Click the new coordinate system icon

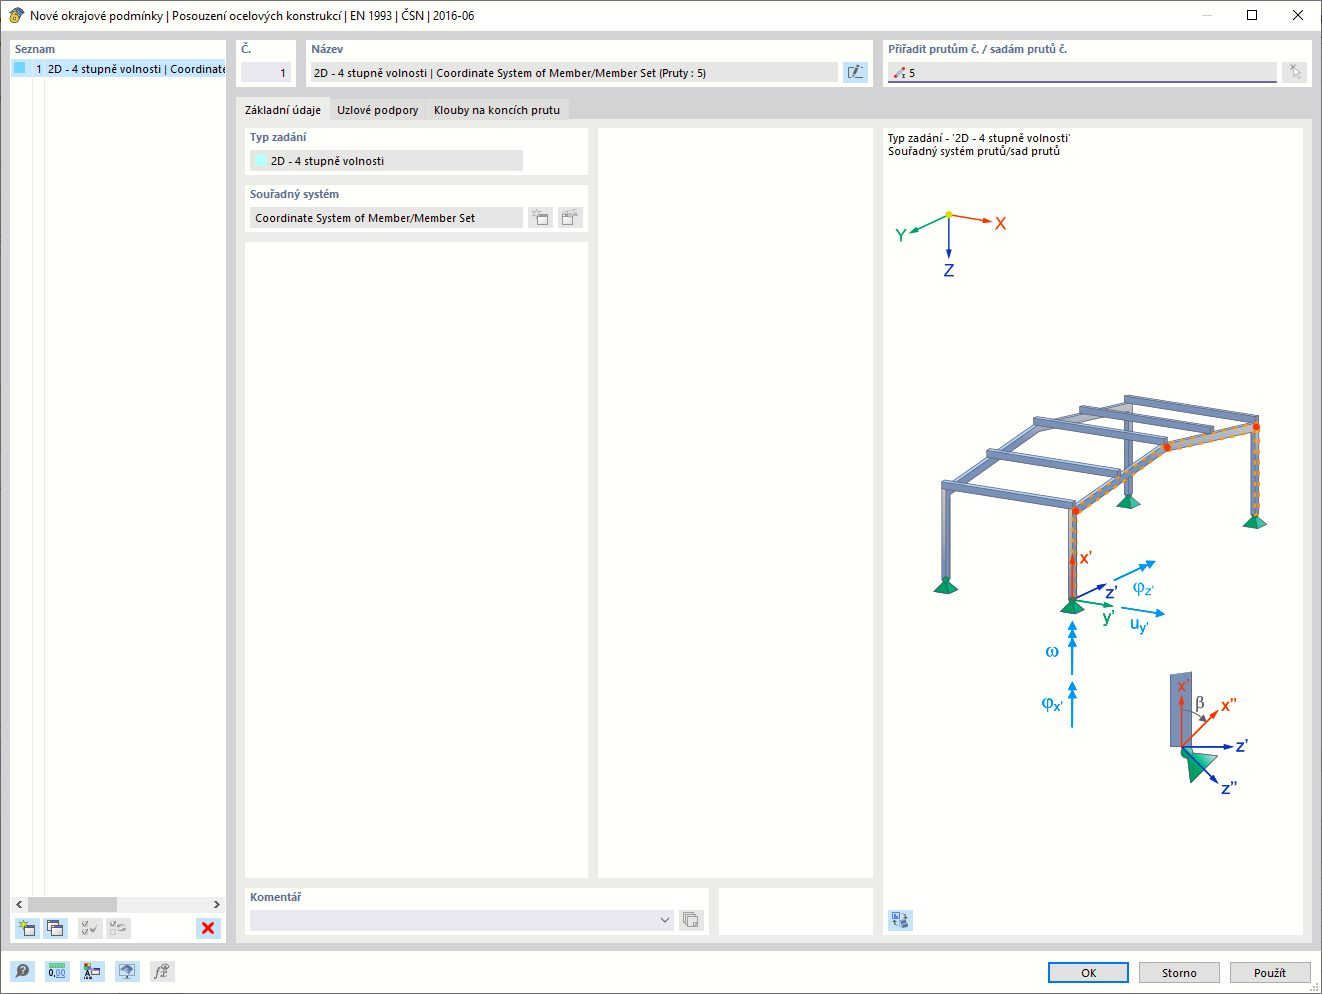pos(541,217)
